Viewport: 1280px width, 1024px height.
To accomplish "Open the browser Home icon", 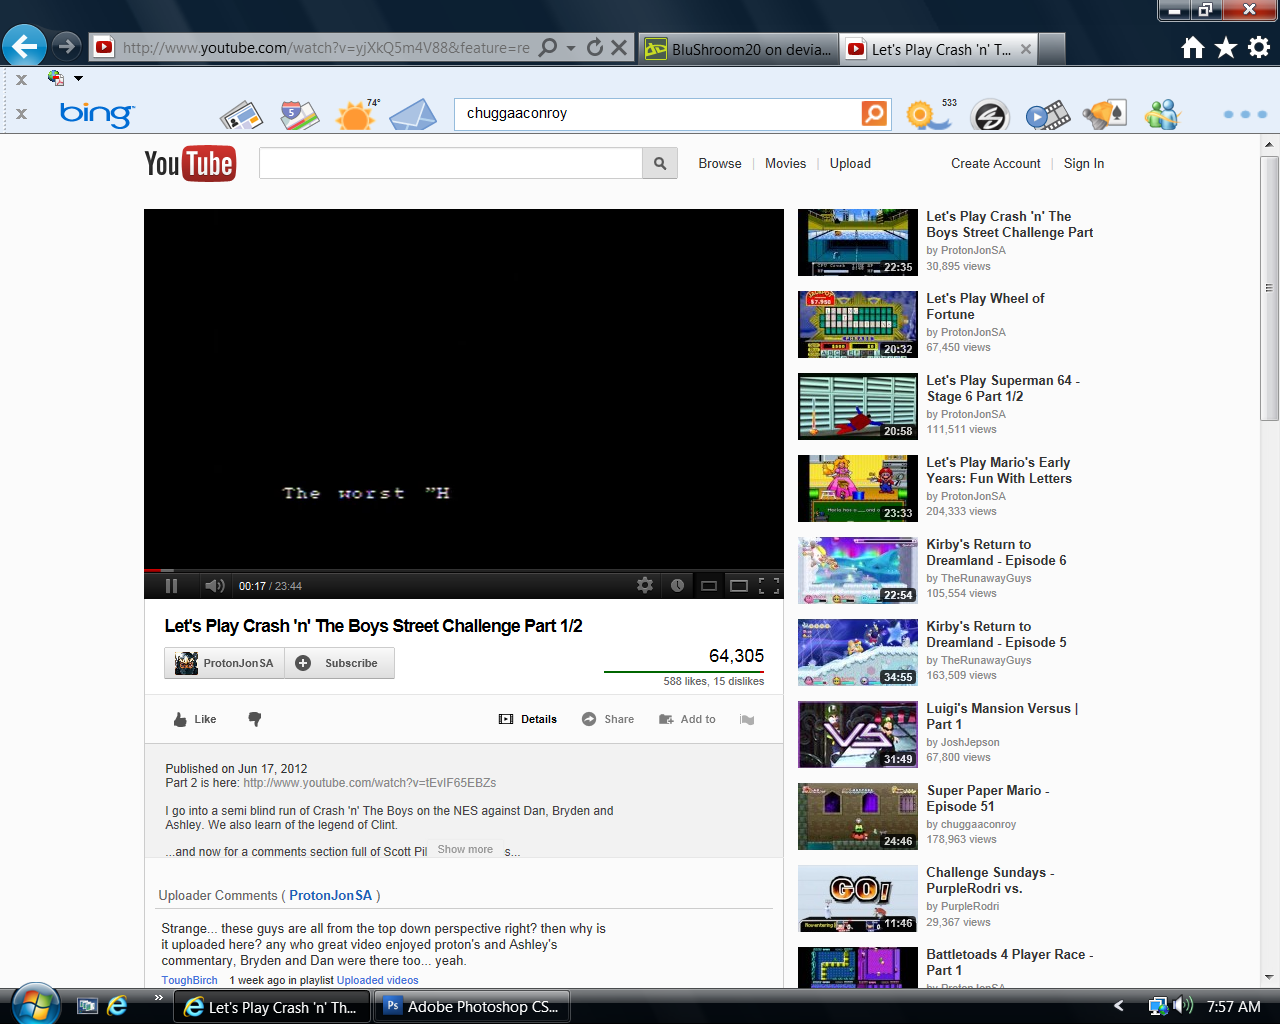I will 1193,47.
